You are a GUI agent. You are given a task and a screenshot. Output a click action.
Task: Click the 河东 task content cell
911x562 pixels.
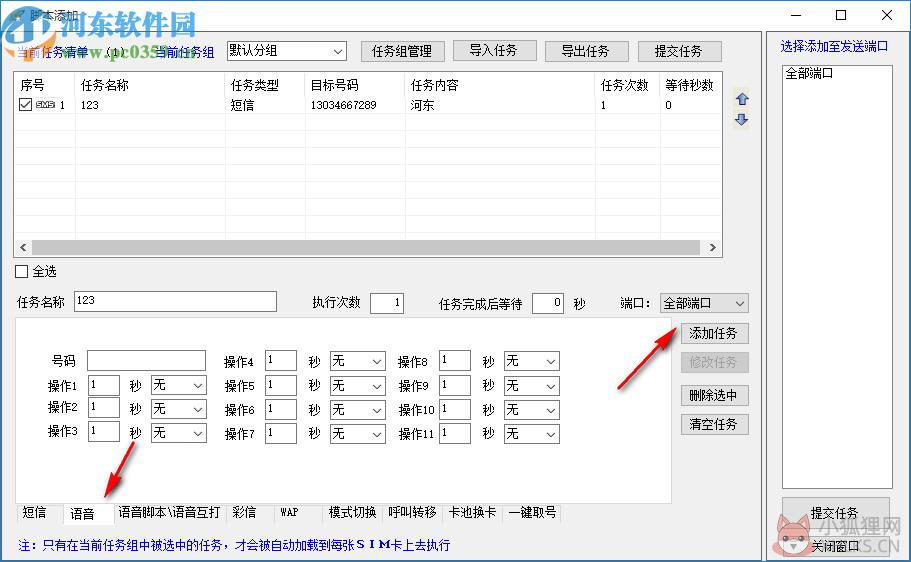(422, 105)
